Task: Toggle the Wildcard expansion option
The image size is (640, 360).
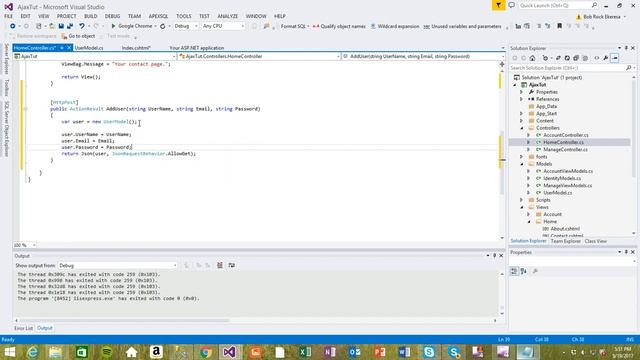Action: point(395,26)
